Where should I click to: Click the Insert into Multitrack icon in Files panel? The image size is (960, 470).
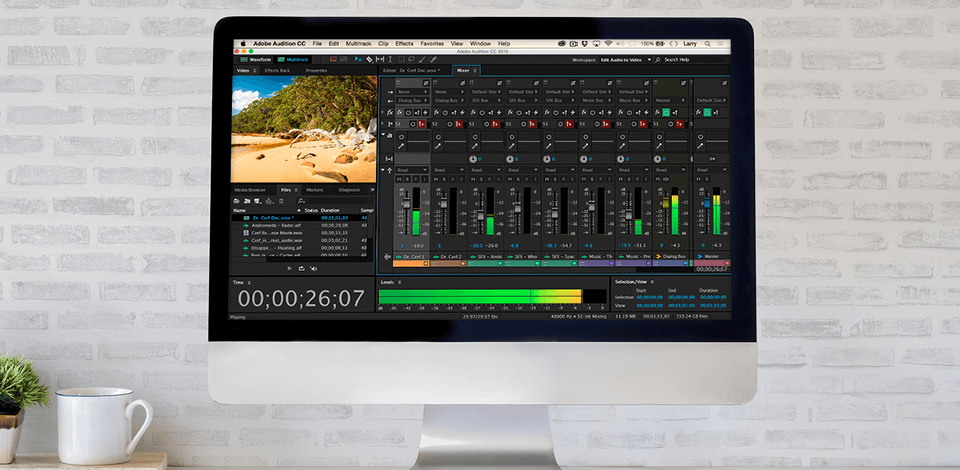[x=269, y=201]
